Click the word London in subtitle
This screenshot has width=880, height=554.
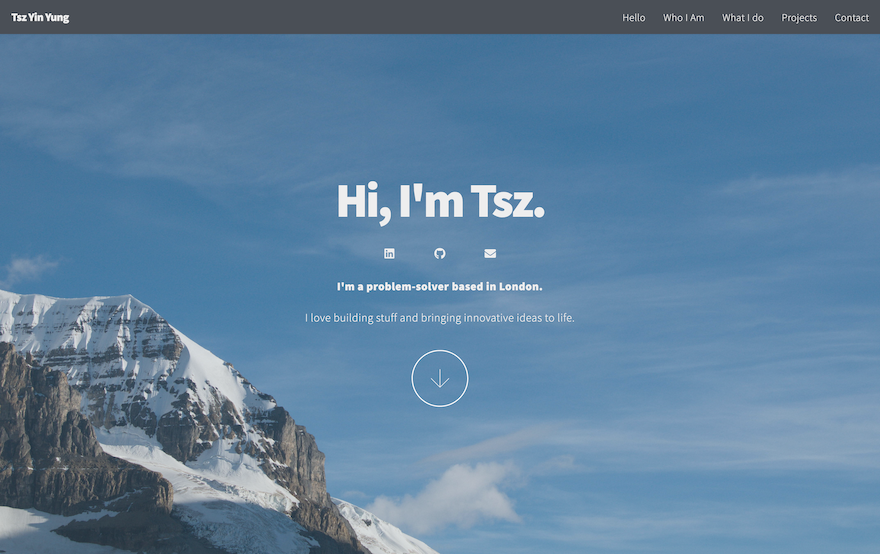519,286
